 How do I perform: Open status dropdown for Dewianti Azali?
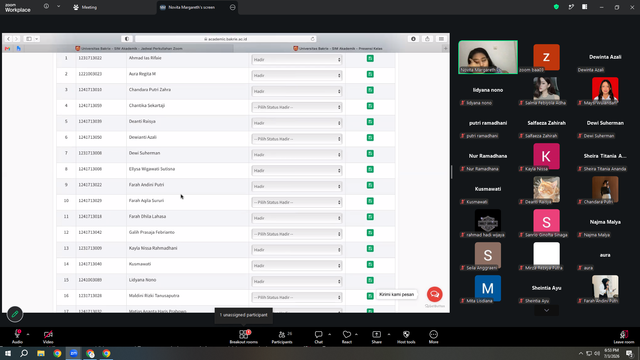coord(297,139)
